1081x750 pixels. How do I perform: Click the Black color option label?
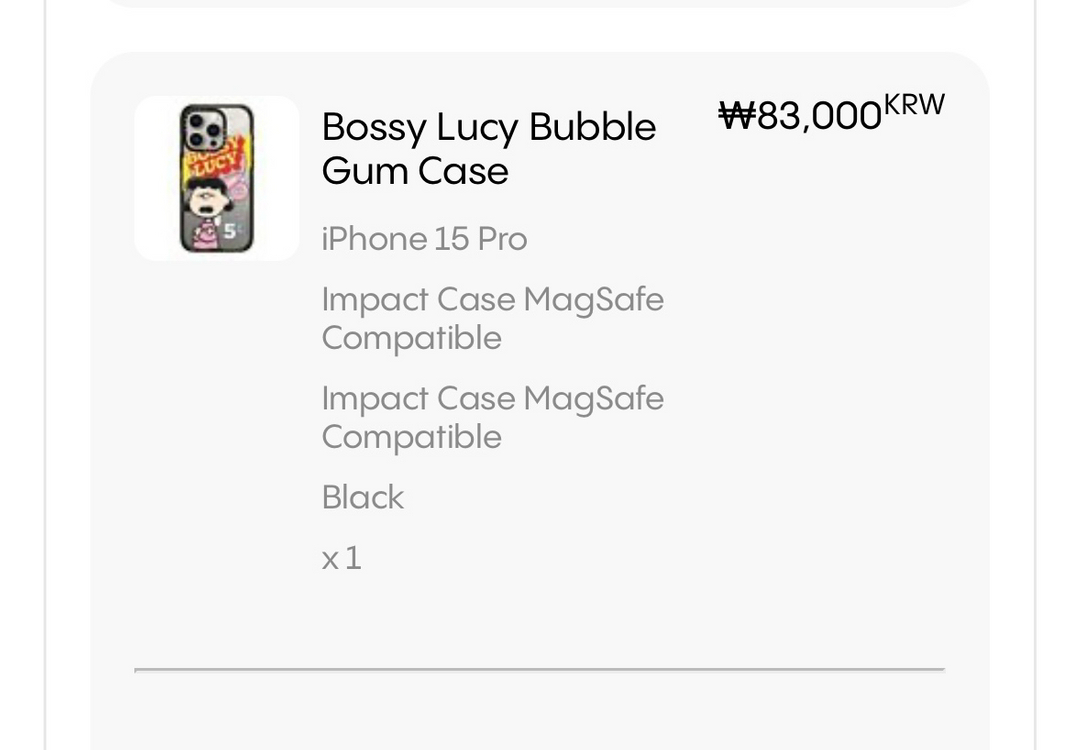point(362,497)
